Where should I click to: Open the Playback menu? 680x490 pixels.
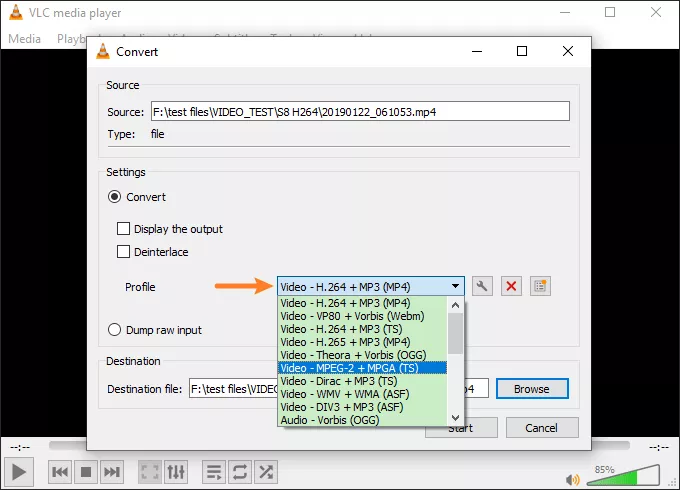click(72, 39)
